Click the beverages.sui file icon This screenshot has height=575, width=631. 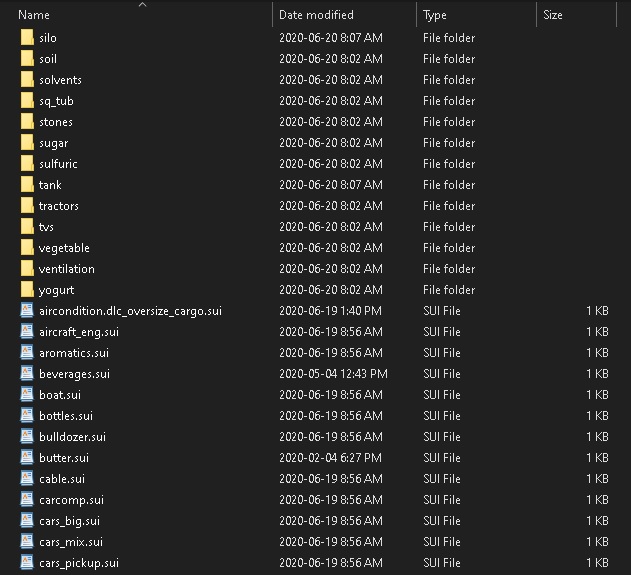point(27,374)
